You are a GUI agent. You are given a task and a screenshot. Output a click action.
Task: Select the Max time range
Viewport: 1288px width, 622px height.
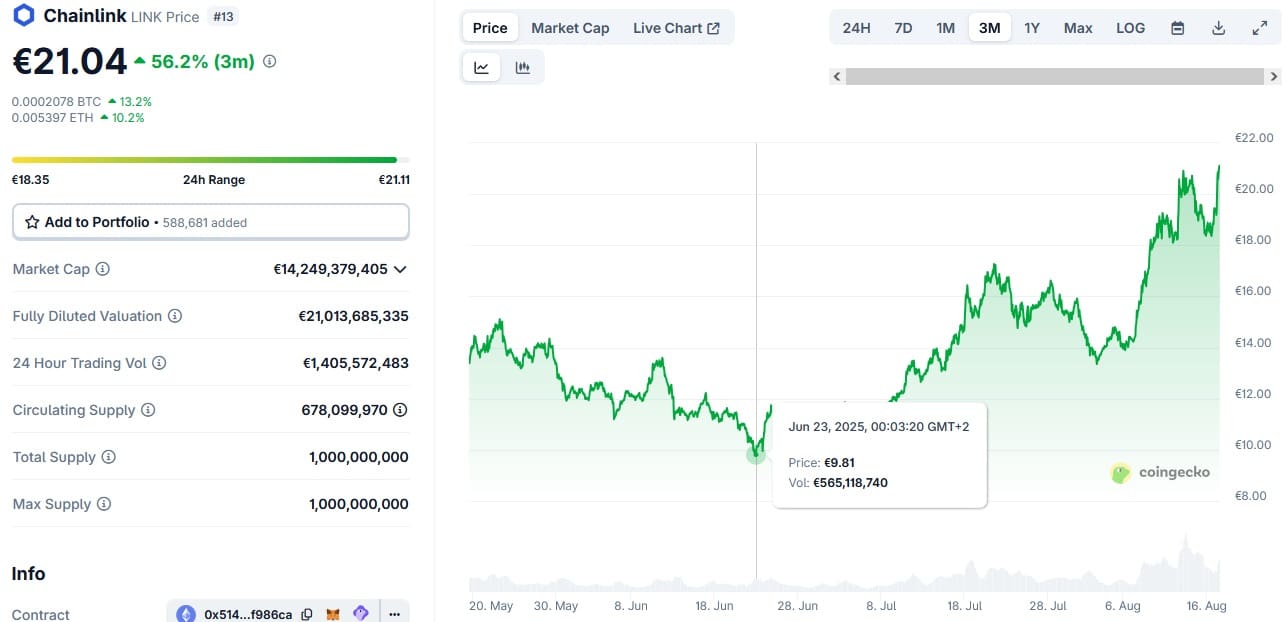pos(1078,28)
